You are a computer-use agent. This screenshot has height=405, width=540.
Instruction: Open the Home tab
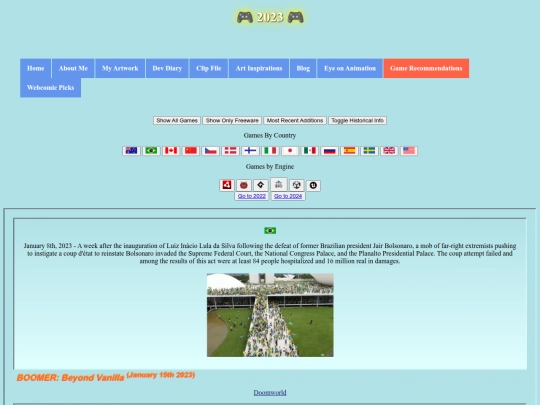point(35,68)
